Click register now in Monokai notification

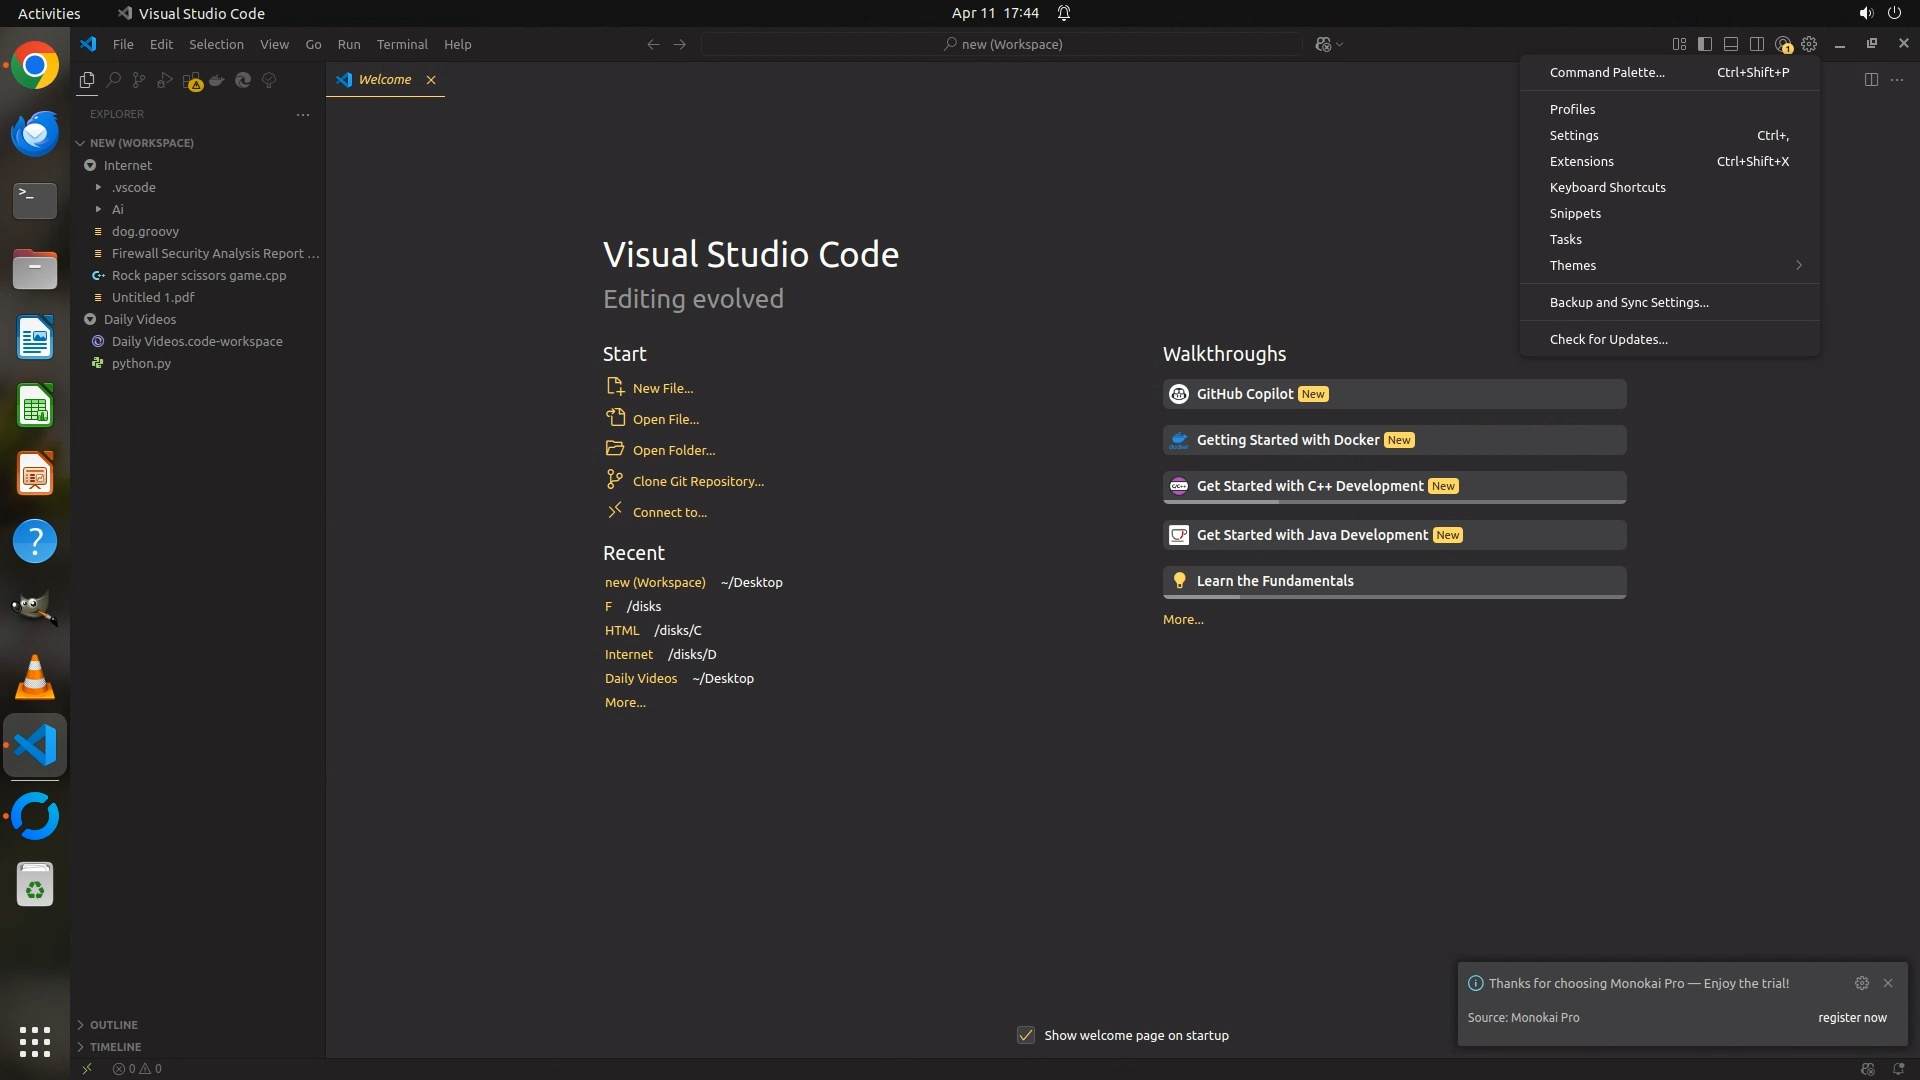(1852, 1017)
